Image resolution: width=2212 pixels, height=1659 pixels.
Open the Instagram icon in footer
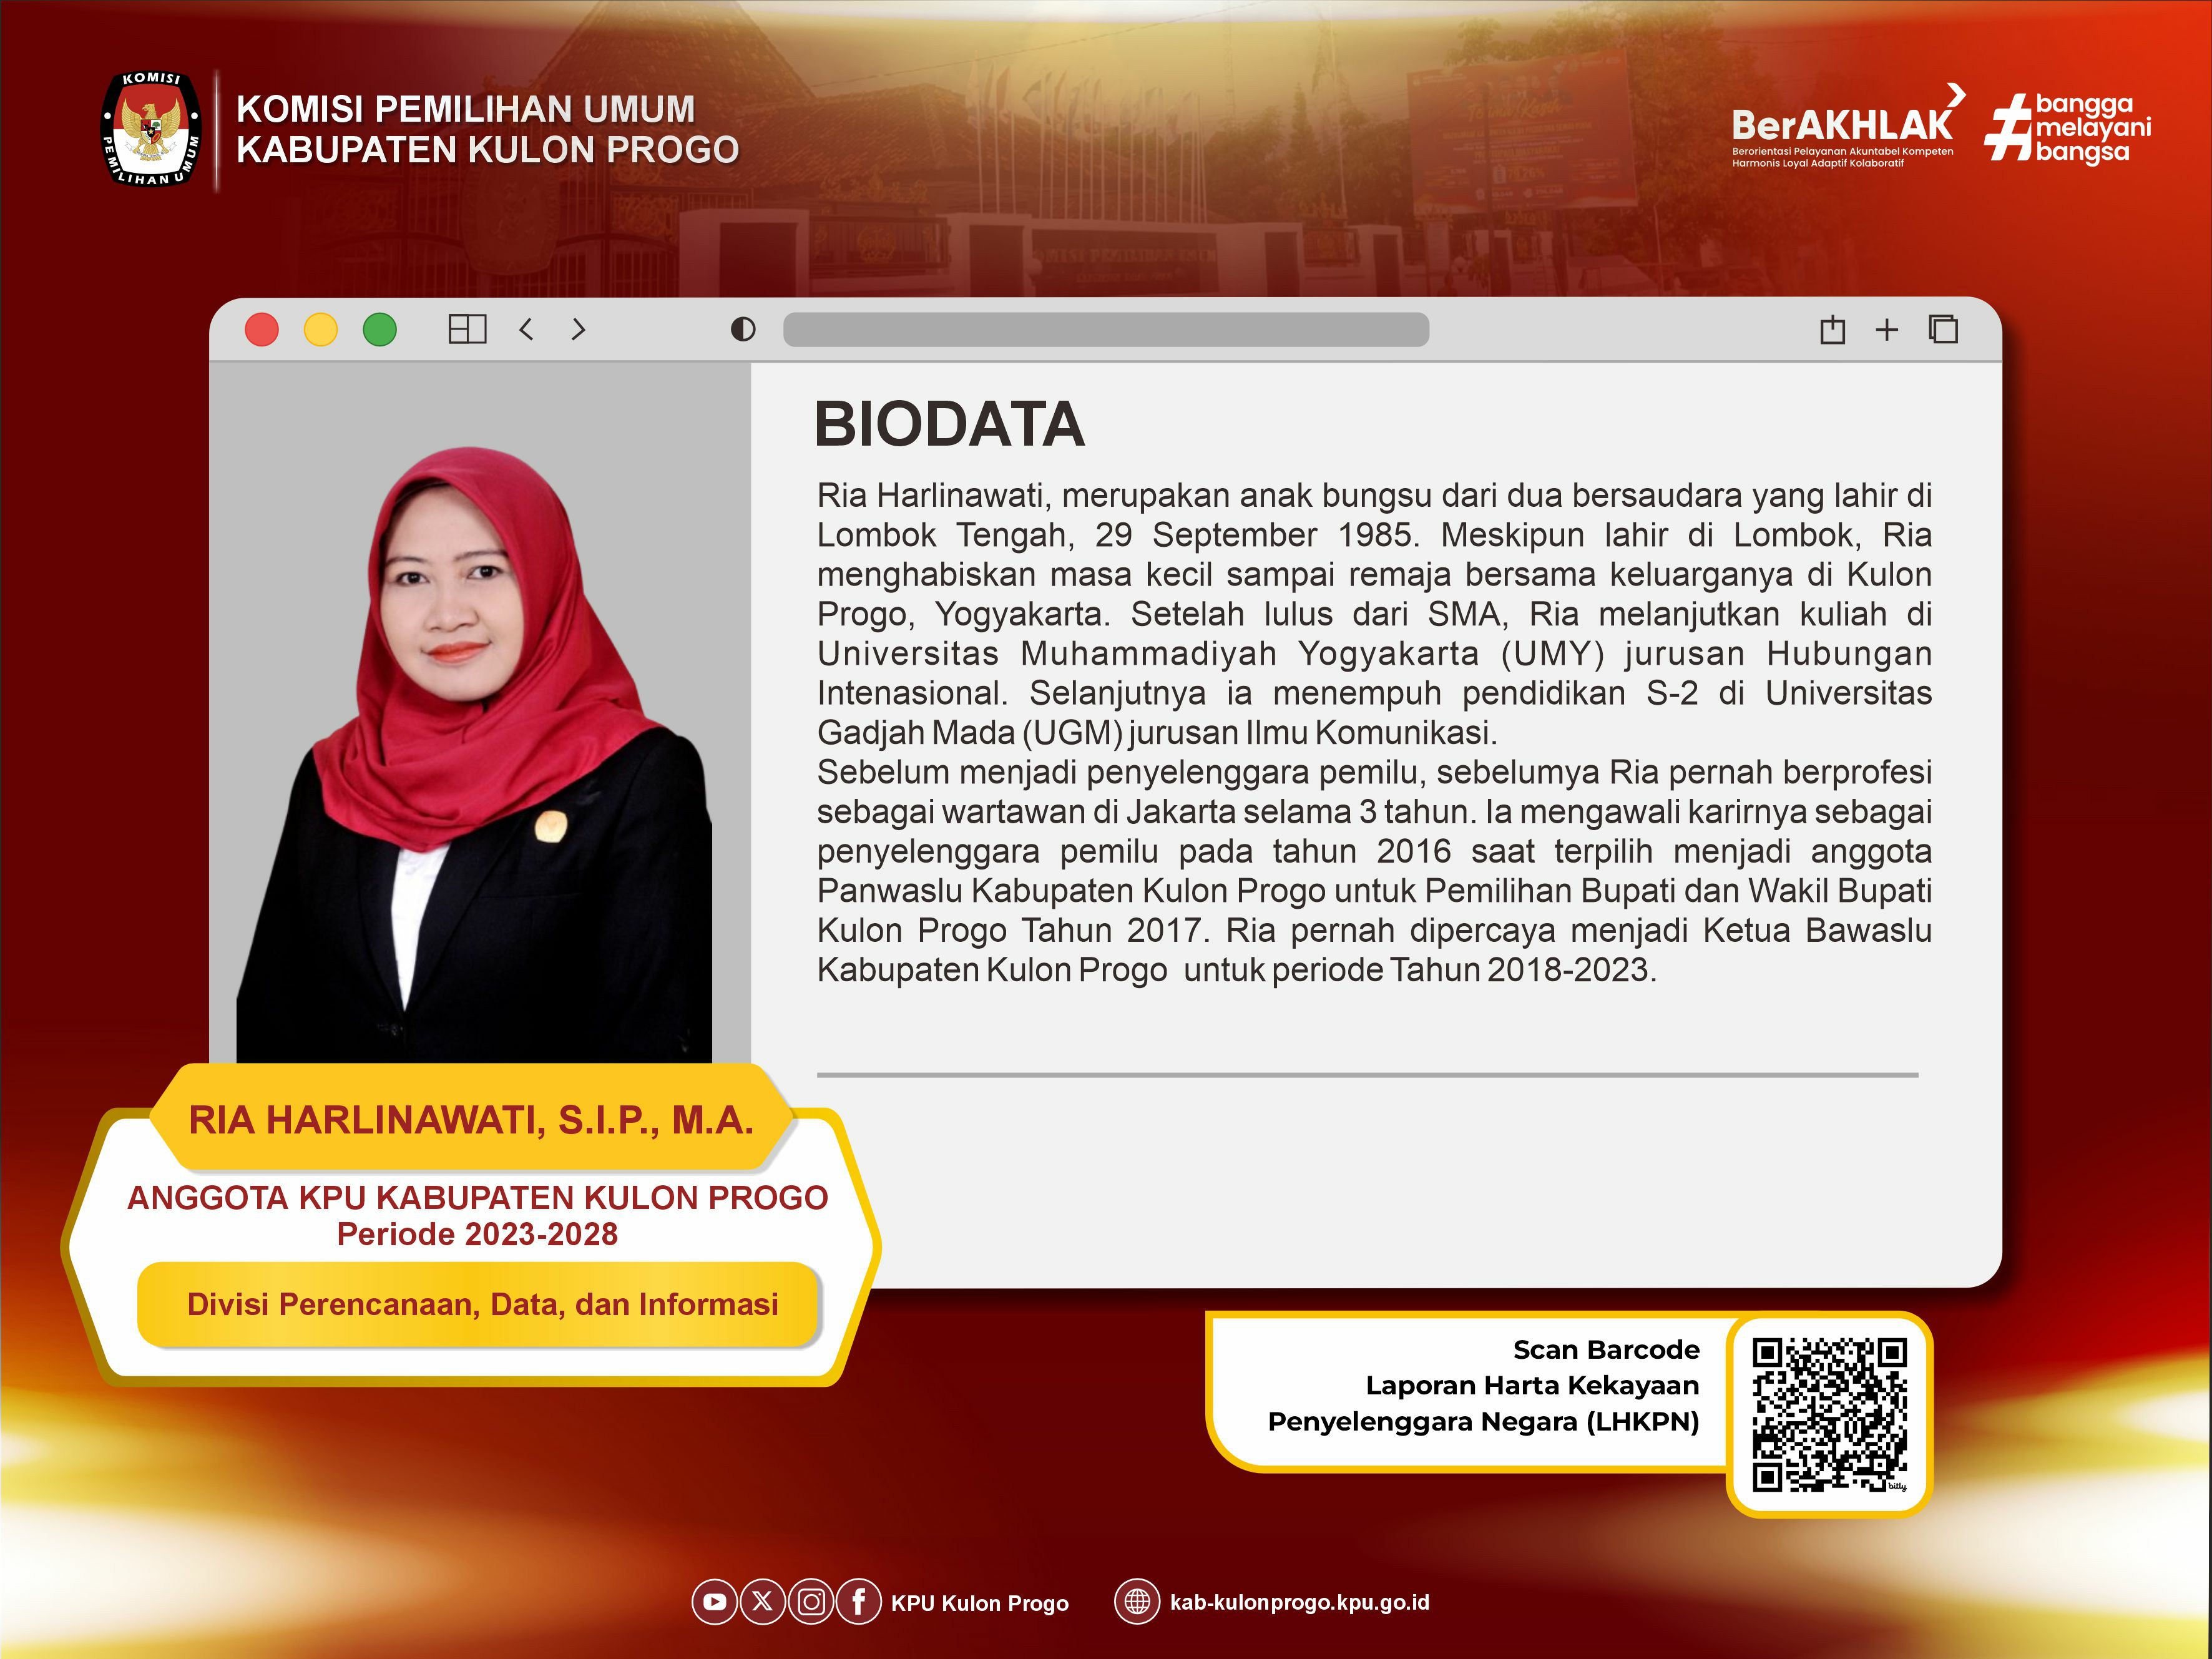(x=812, y=1602)
